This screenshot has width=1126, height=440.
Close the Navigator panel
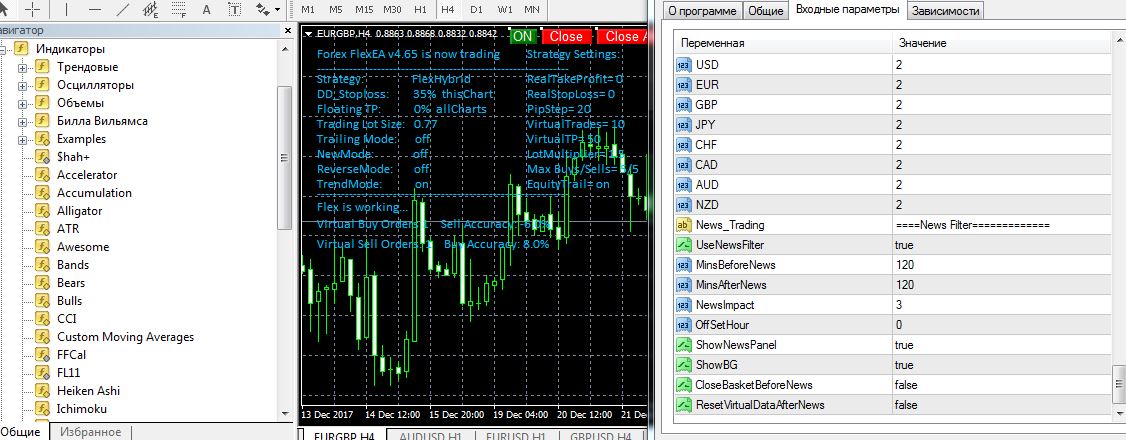click(x=288, y=31)
